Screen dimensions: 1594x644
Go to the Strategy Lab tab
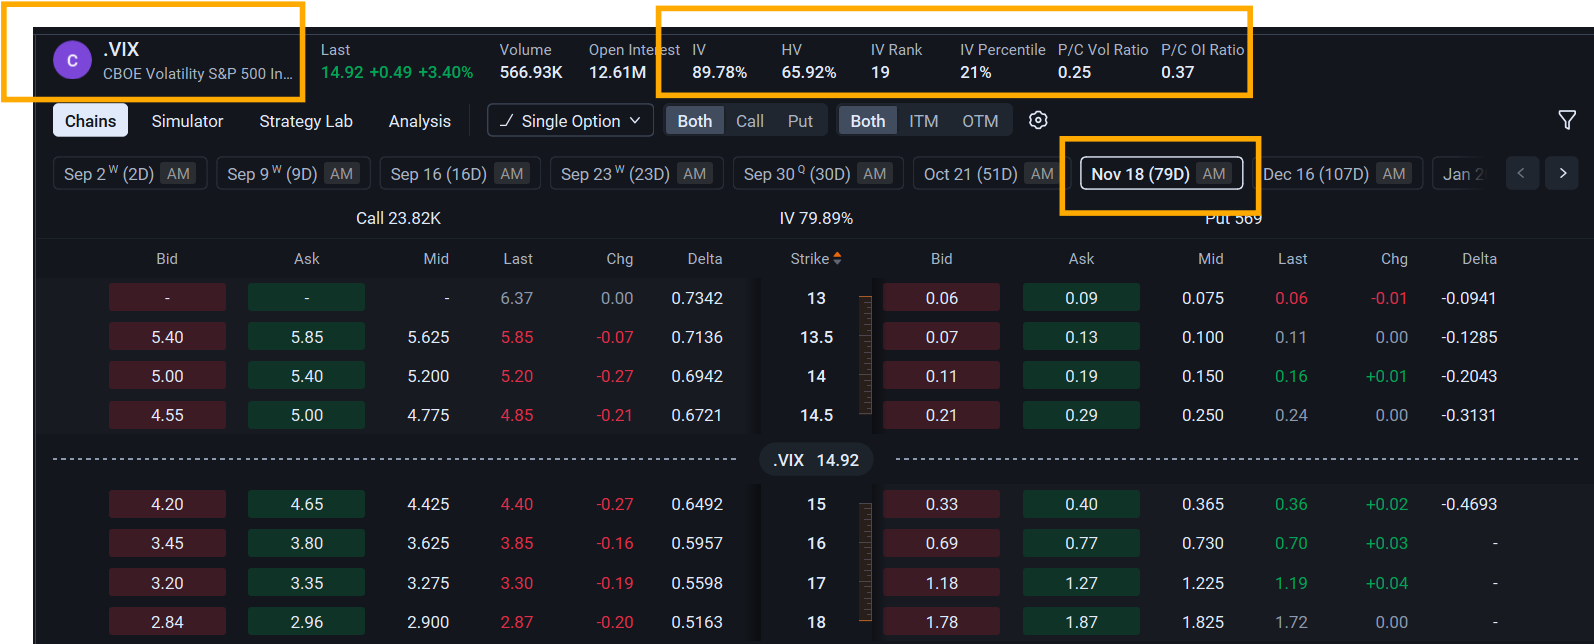(x=306, y=121)
